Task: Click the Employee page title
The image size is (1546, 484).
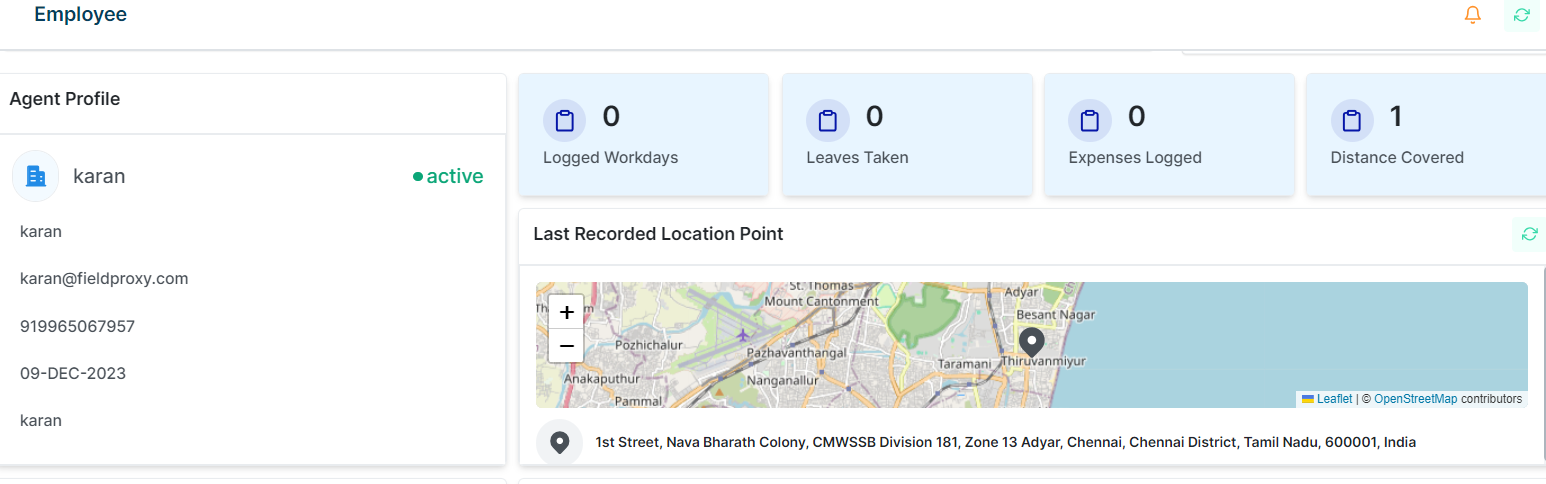Action: coord(80,15)
